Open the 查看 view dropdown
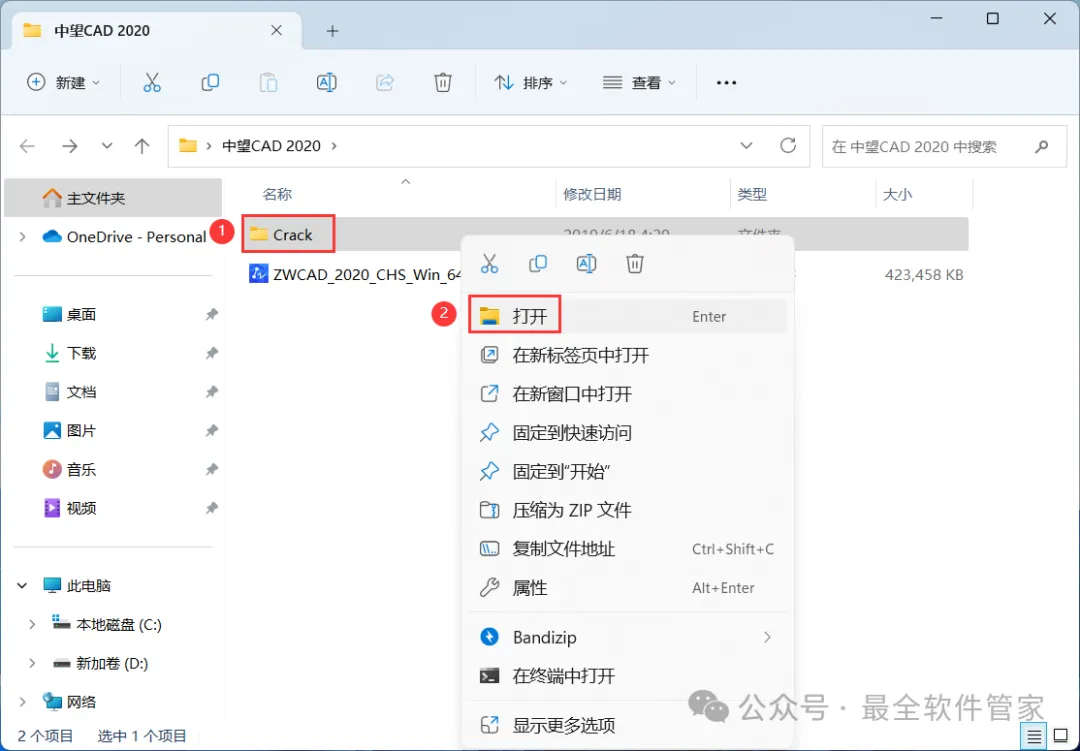This screenshot has height=751, width=1080. tap(639, 83)
